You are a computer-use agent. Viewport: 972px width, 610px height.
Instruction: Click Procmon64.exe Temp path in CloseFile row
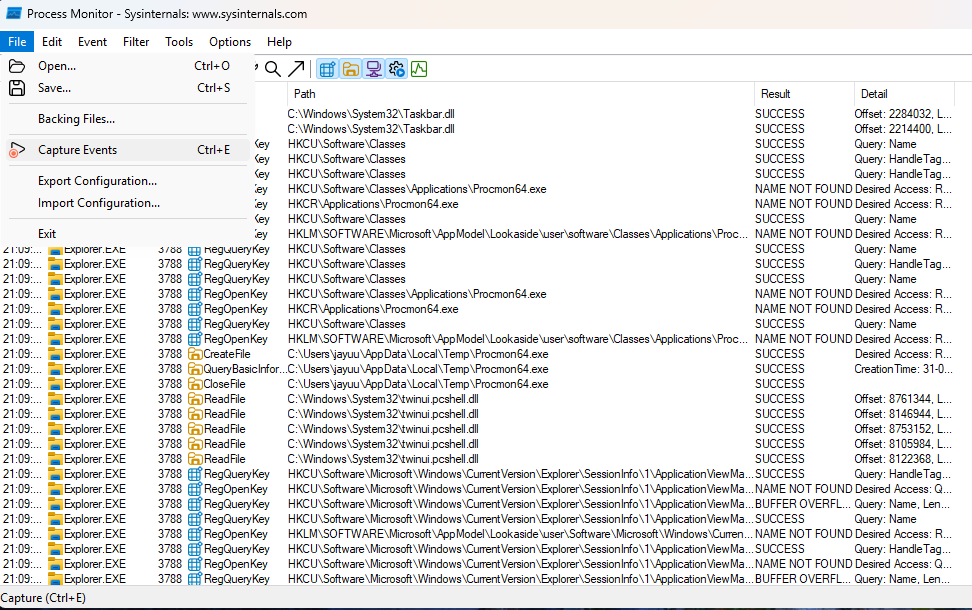click(x=418, y=384)
